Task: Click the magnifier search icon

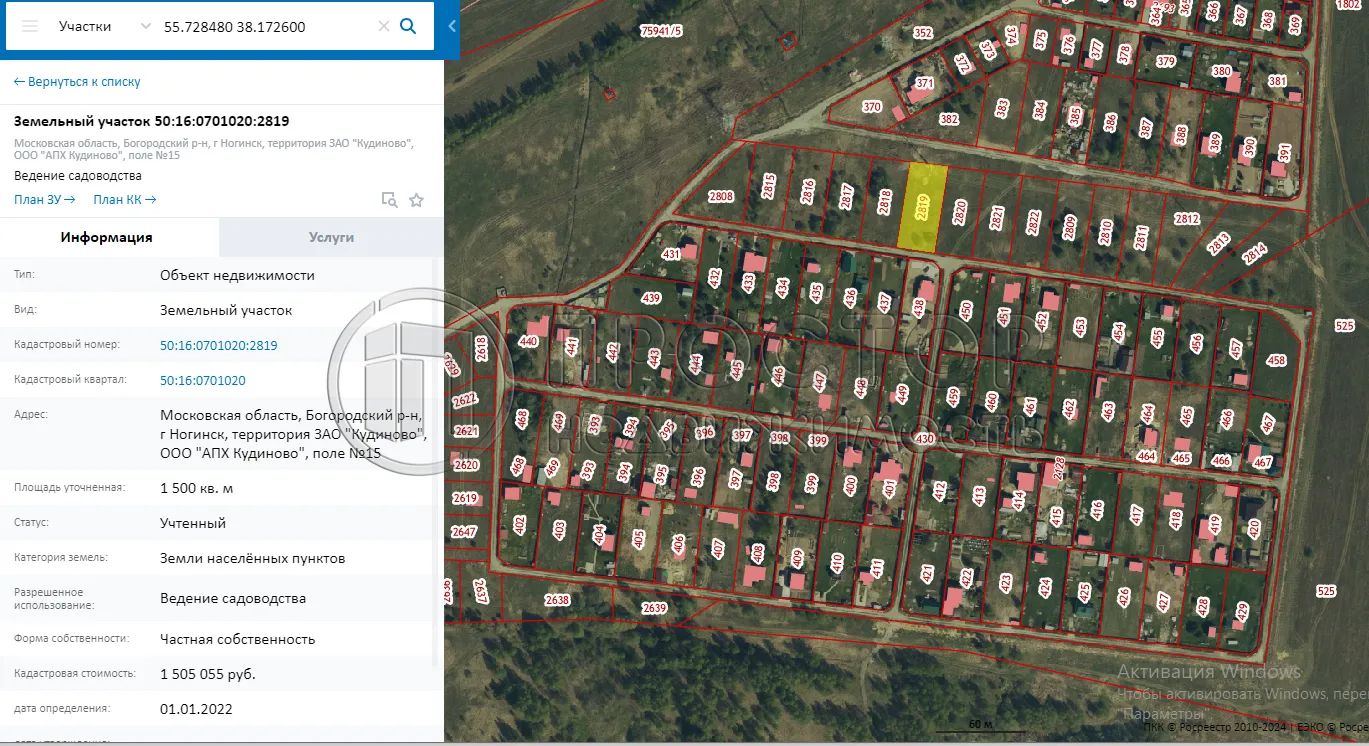Action: (408, 26)
